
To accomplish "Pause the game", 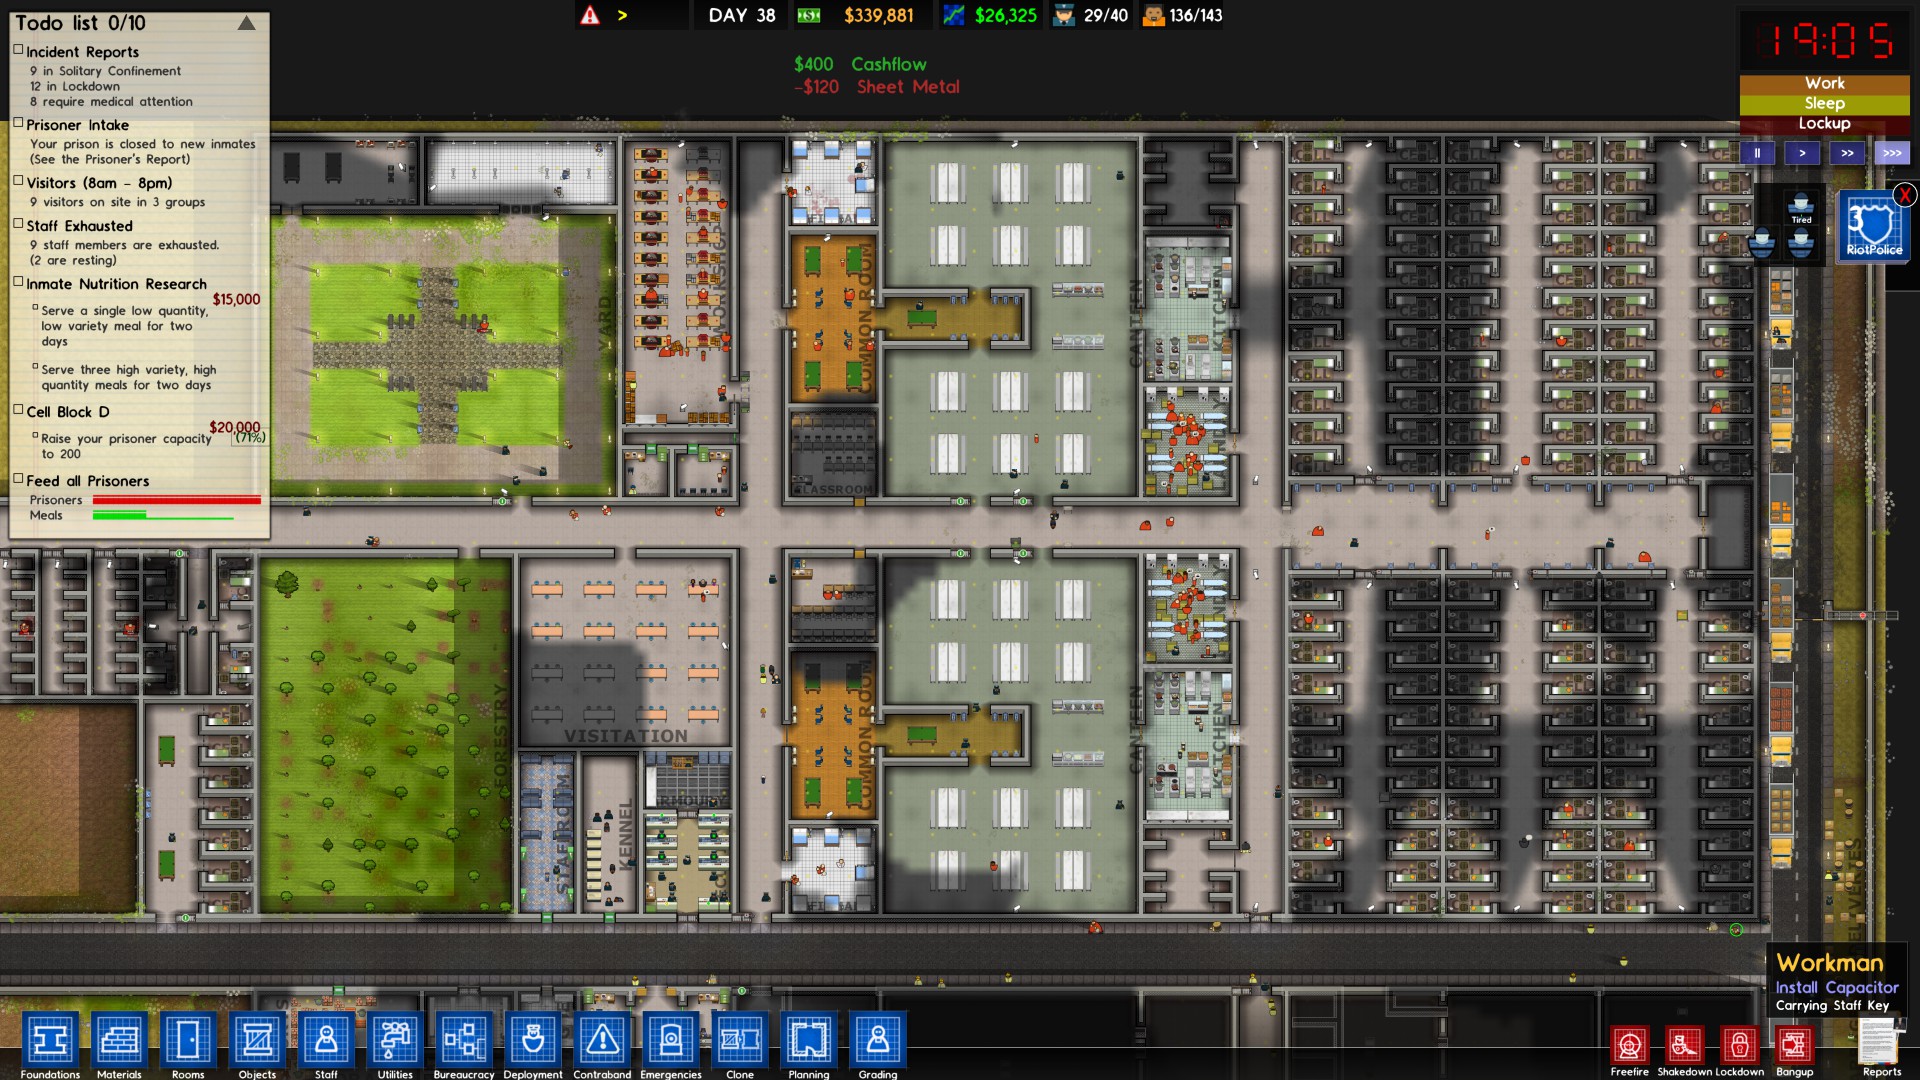I will 1757,153.
